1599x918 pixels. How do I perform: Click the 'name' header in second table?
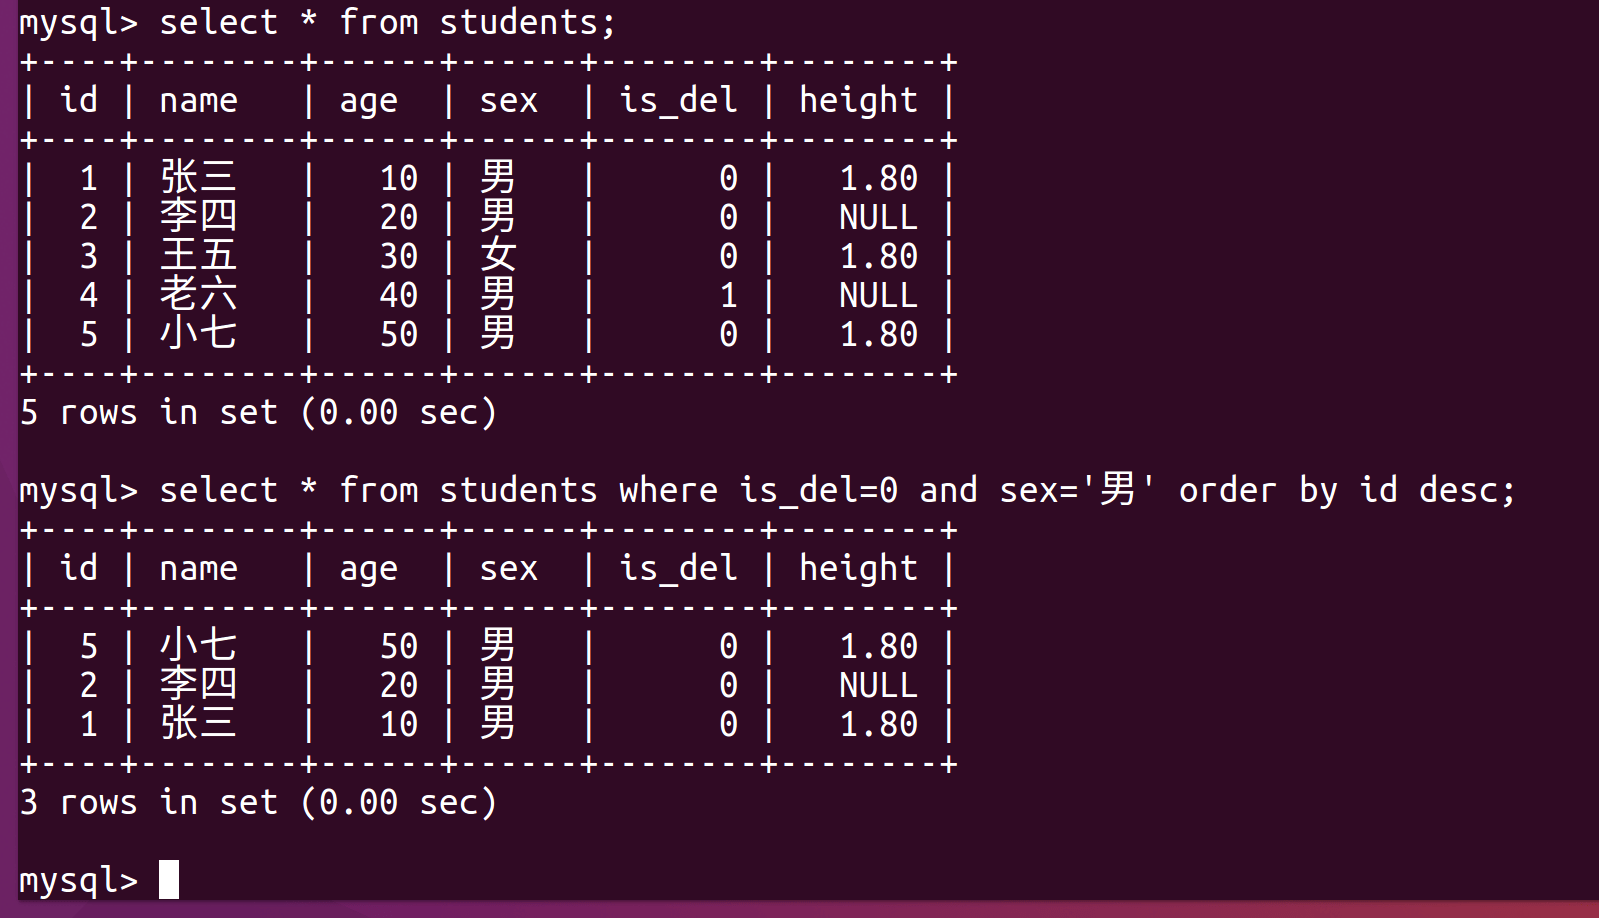[x=199, y=568]
